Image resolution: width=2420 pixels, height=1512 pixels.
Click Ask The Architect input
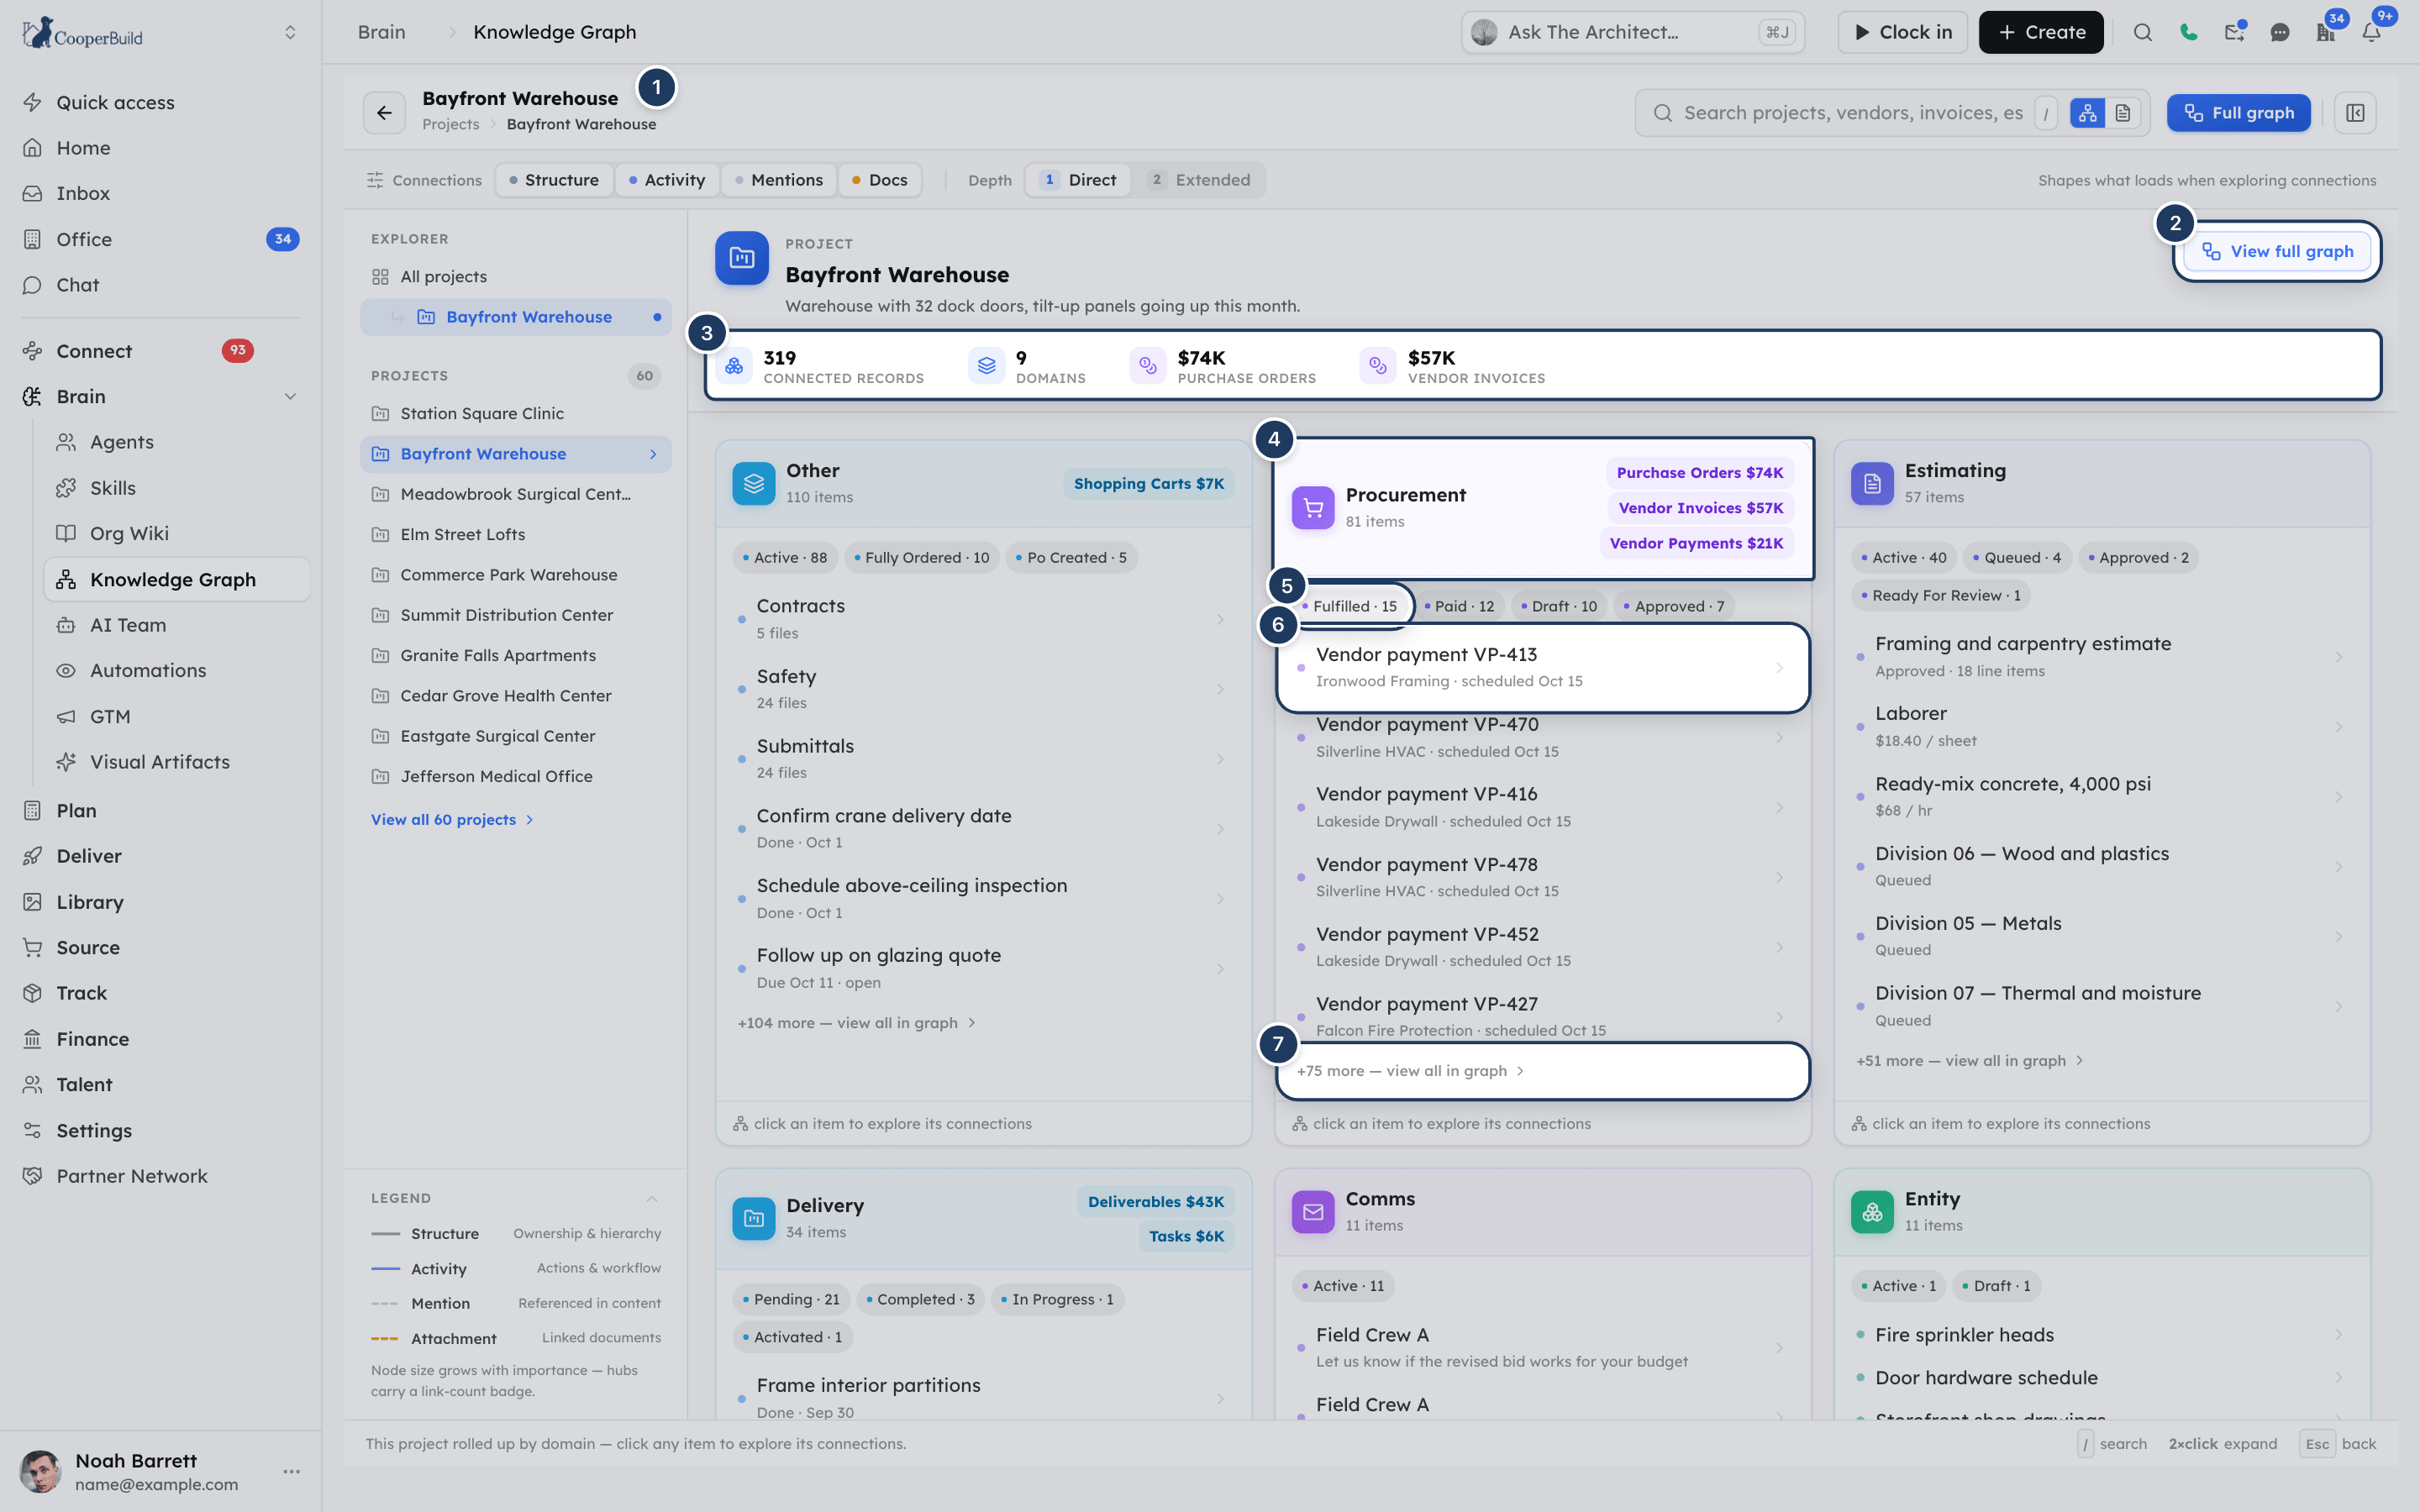(x=1633, y=32)
